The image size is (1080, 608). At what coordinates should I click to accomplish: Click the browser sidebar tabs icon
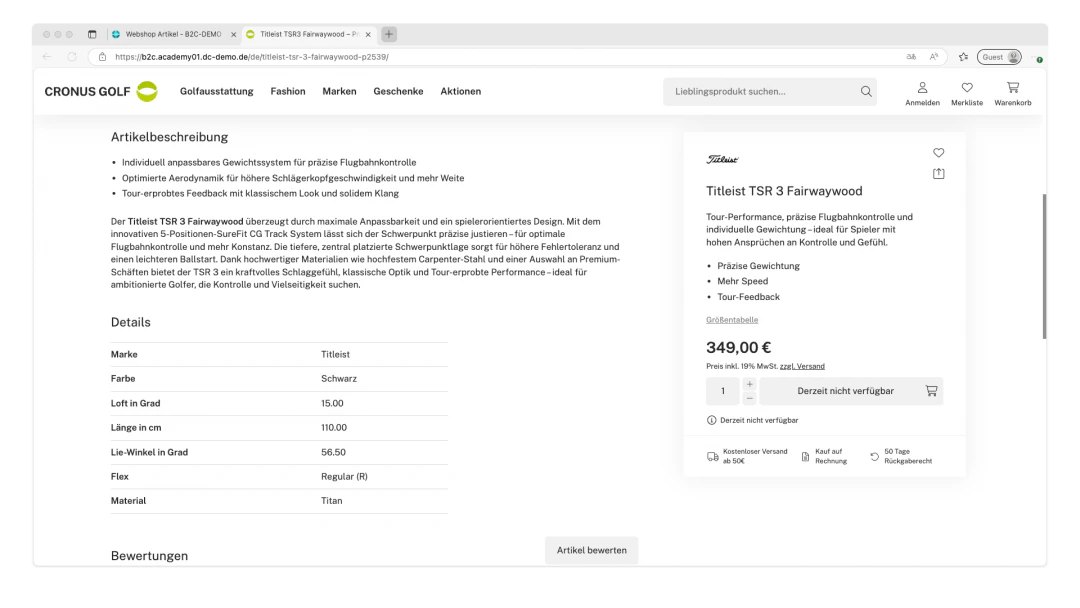tap(92, 34)
